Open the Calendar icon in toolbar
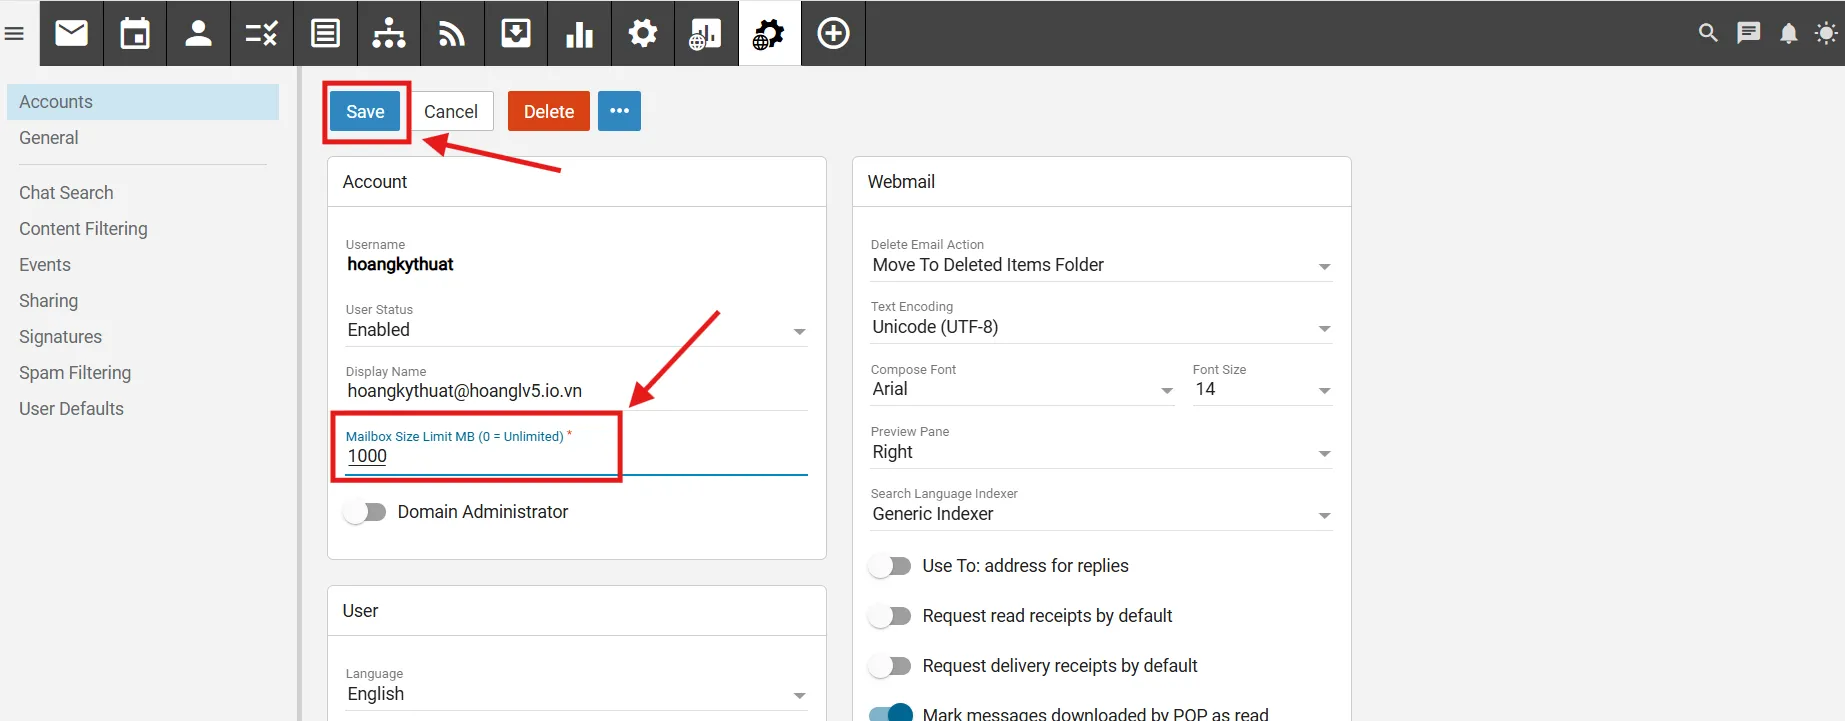Viewport: 1845px width, 721px height. [135, 33]
